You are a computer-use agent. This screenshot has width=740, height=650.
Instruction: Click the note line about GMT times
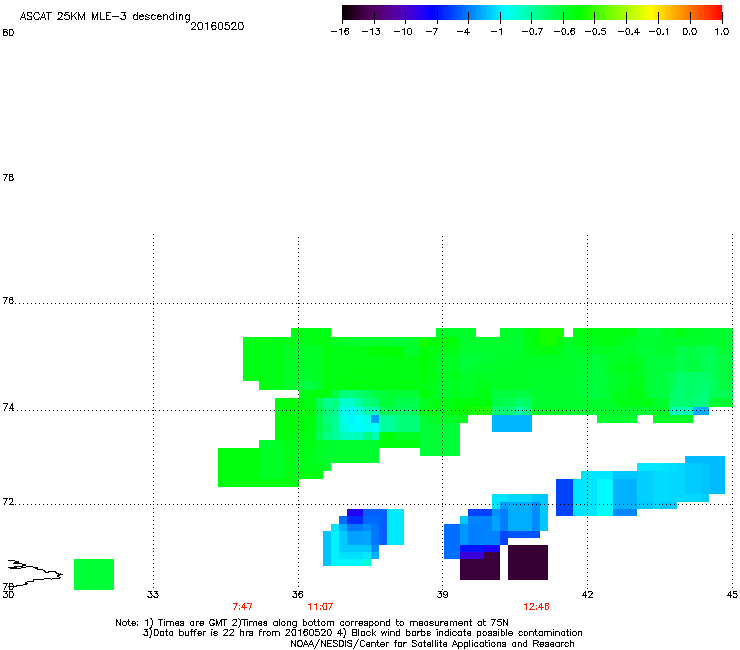312,623
